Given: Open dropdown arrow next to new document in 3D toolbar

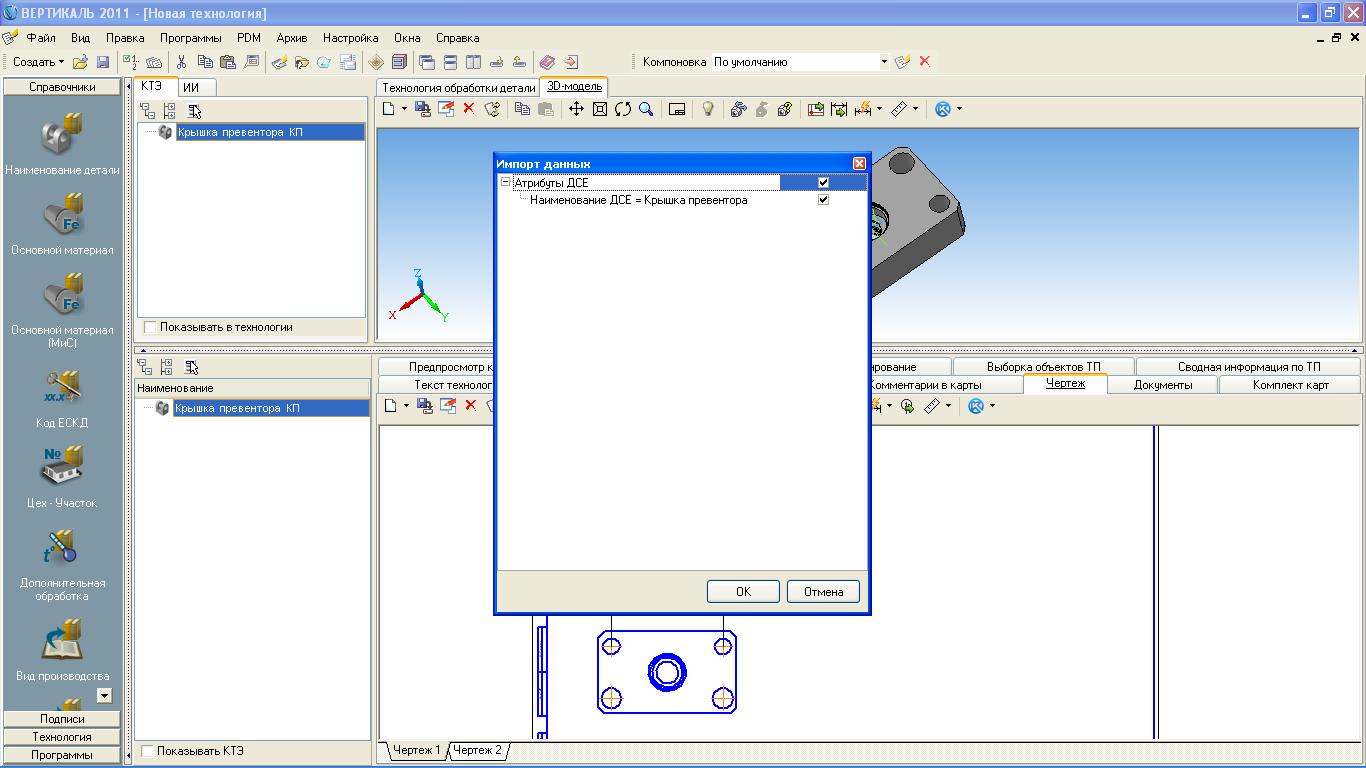Looking at the screenshot, I should click(x=404, y=109).
